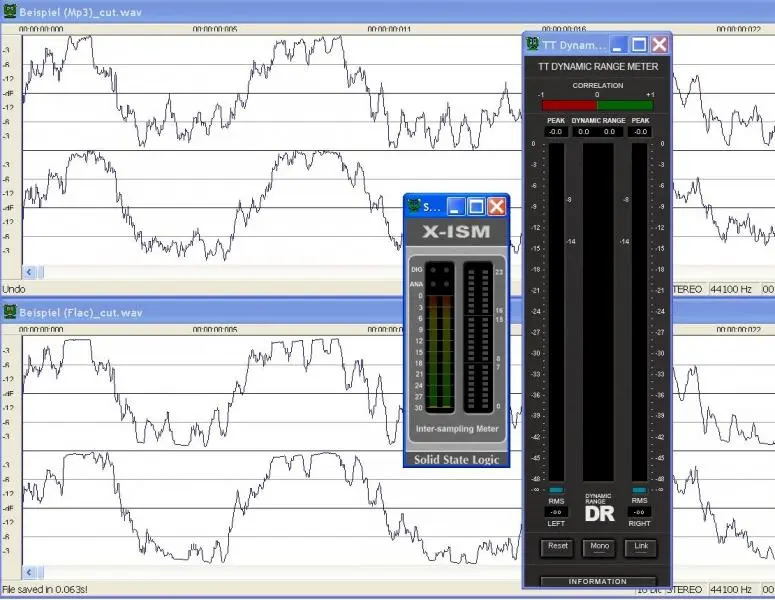Click the left PEAK value readout
This screenshot has width=775, height=600.
pyautogui.click(x=556, y=131)
